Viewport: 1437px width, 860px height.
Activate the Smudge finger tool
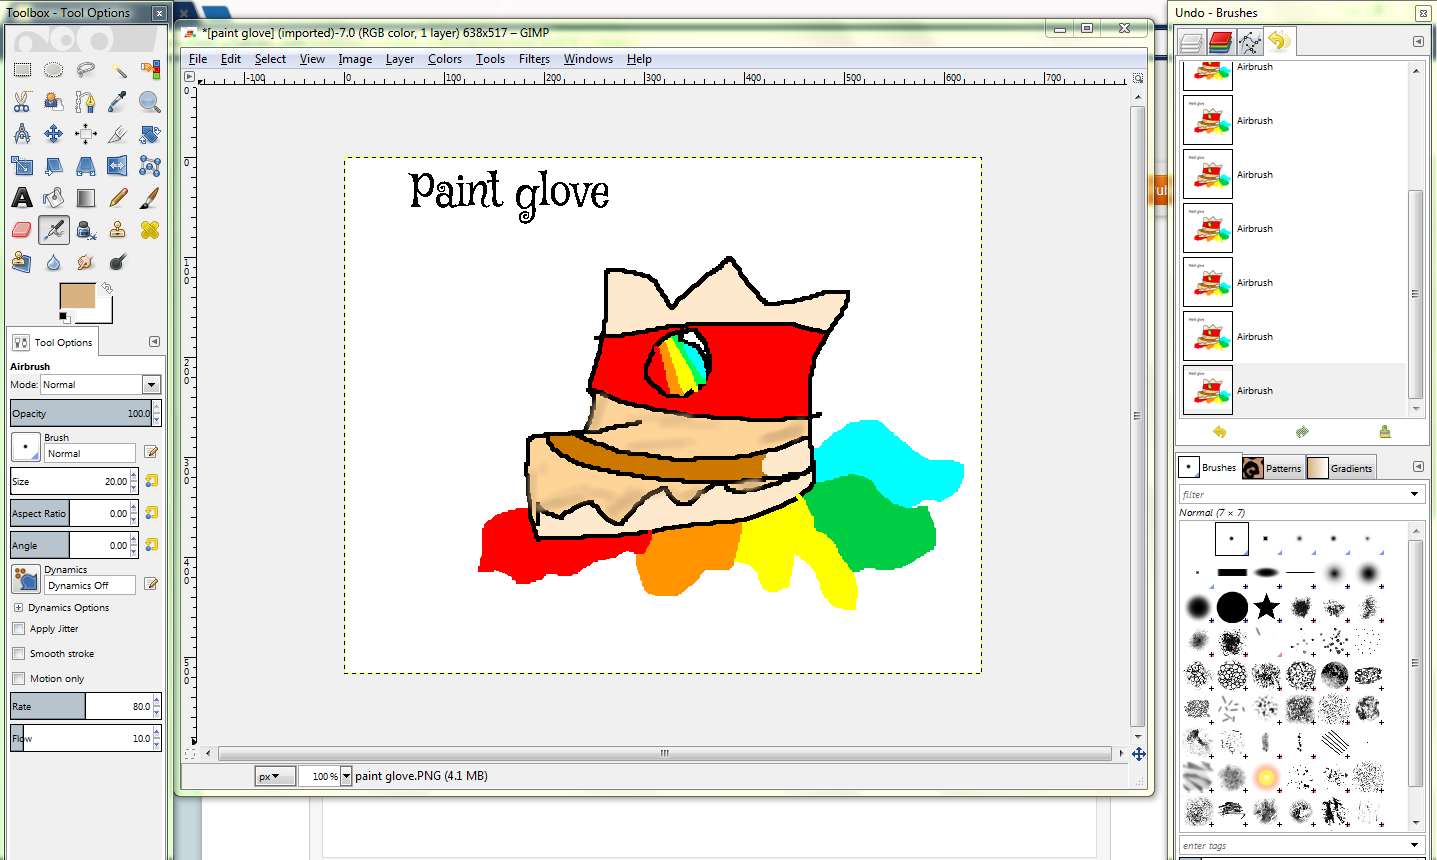click(x=86, y=262)
